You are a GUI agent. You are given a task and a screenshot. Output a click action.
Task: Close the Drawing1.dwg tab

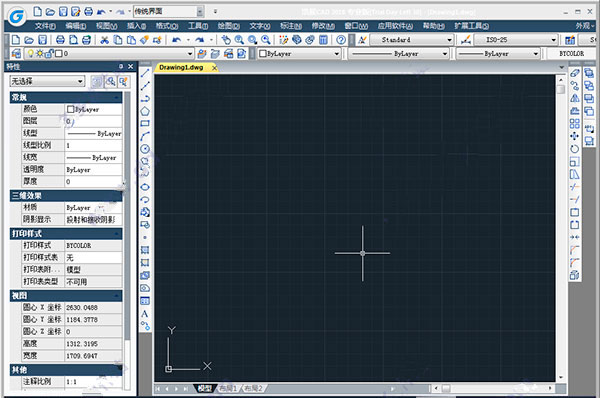[x=214, y=68]
